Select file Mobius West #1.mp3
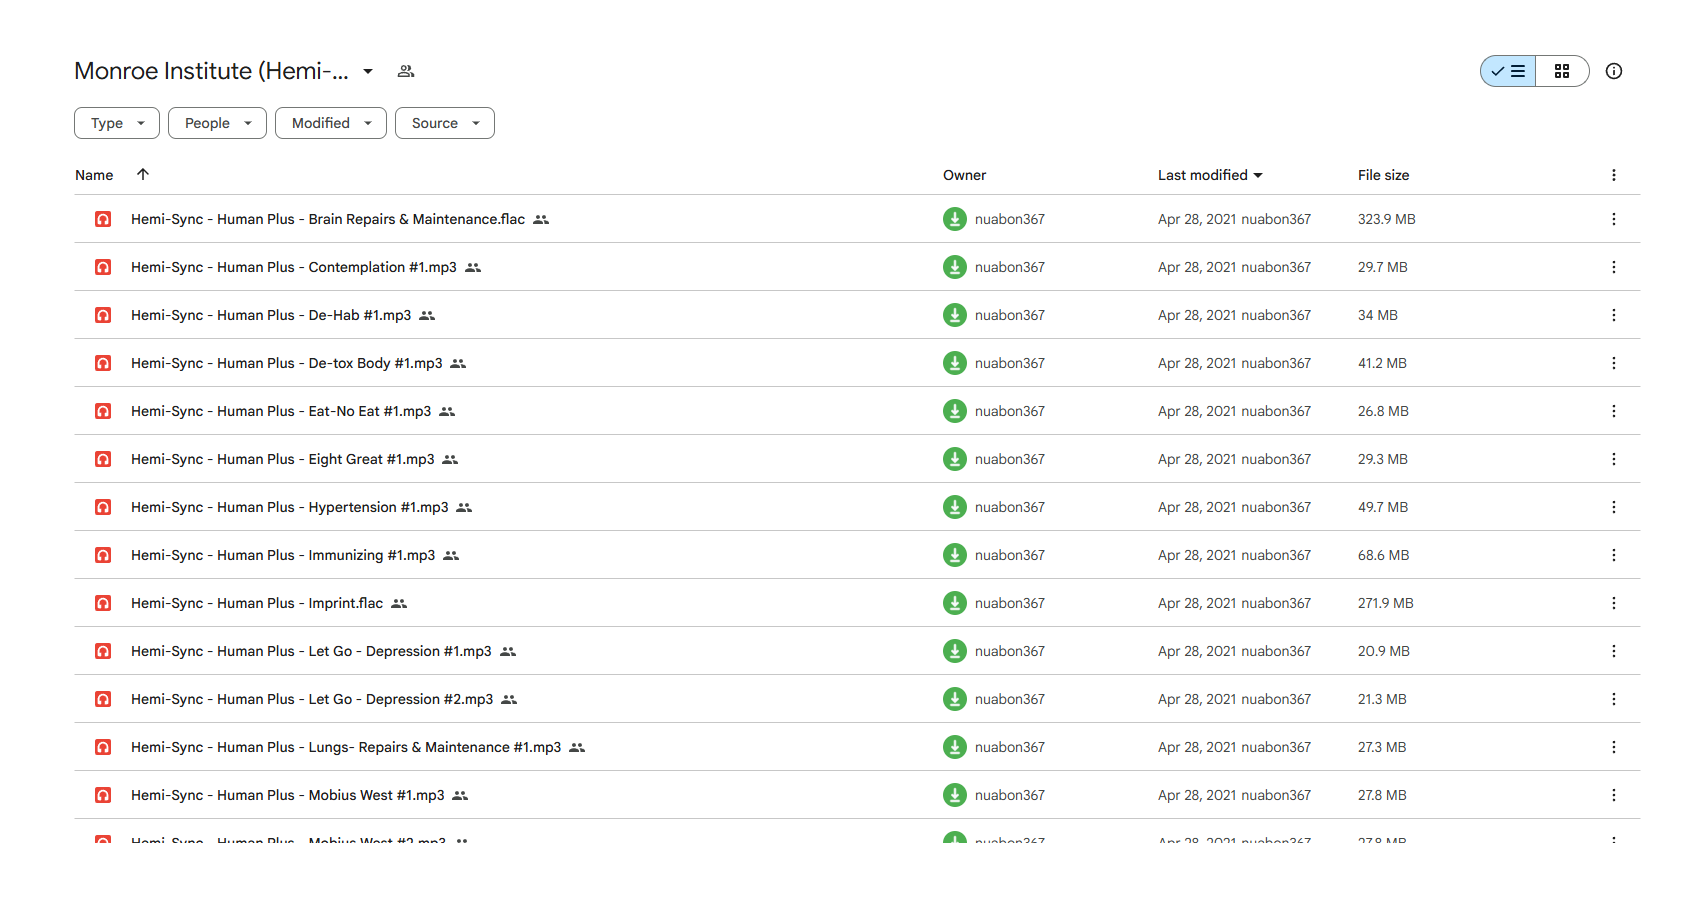This screenshot has width=1708, height=904. coord(857,795)
